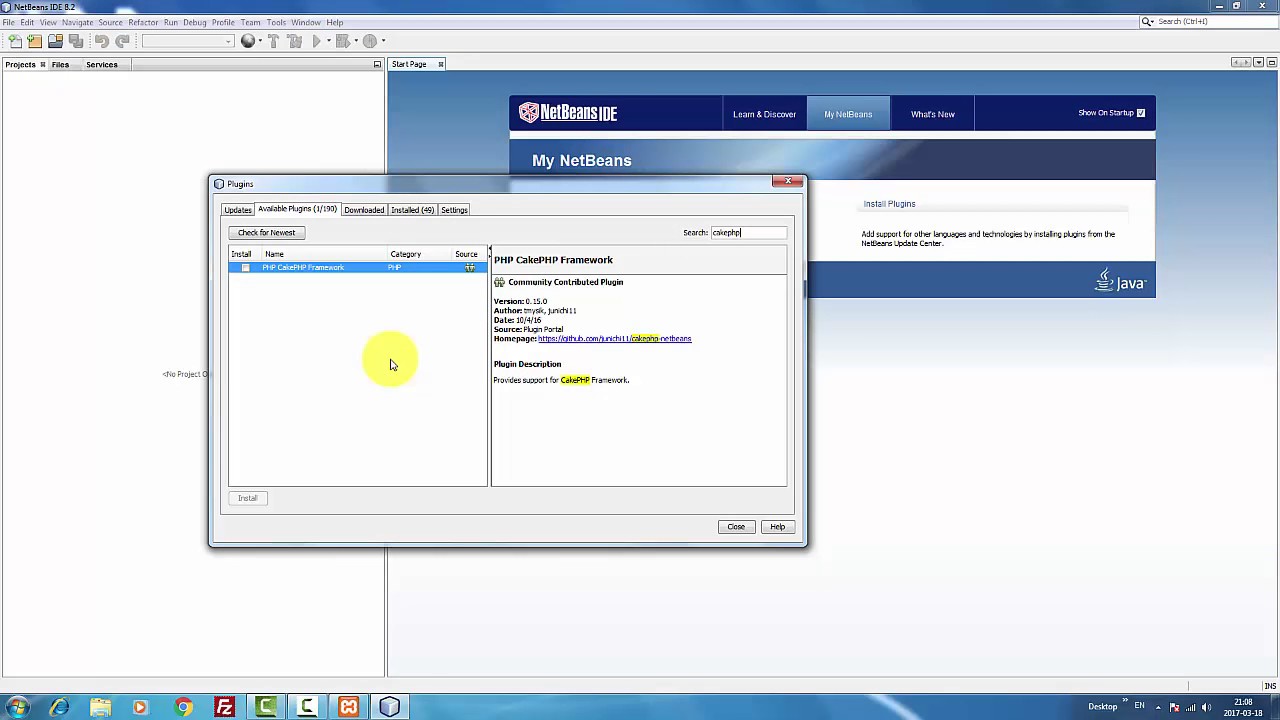Click the community source icon in plugin row

coord(470,267)
